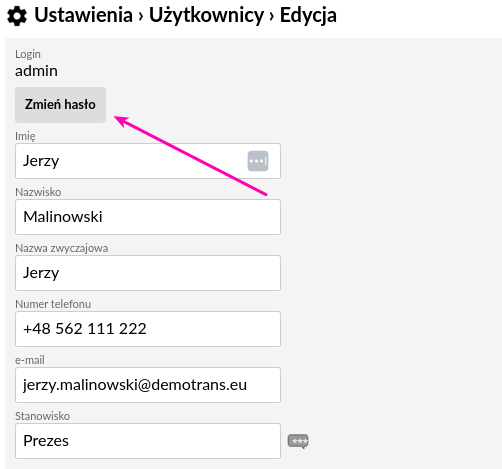Click the Imię label above the first field

tap(25, 136)
